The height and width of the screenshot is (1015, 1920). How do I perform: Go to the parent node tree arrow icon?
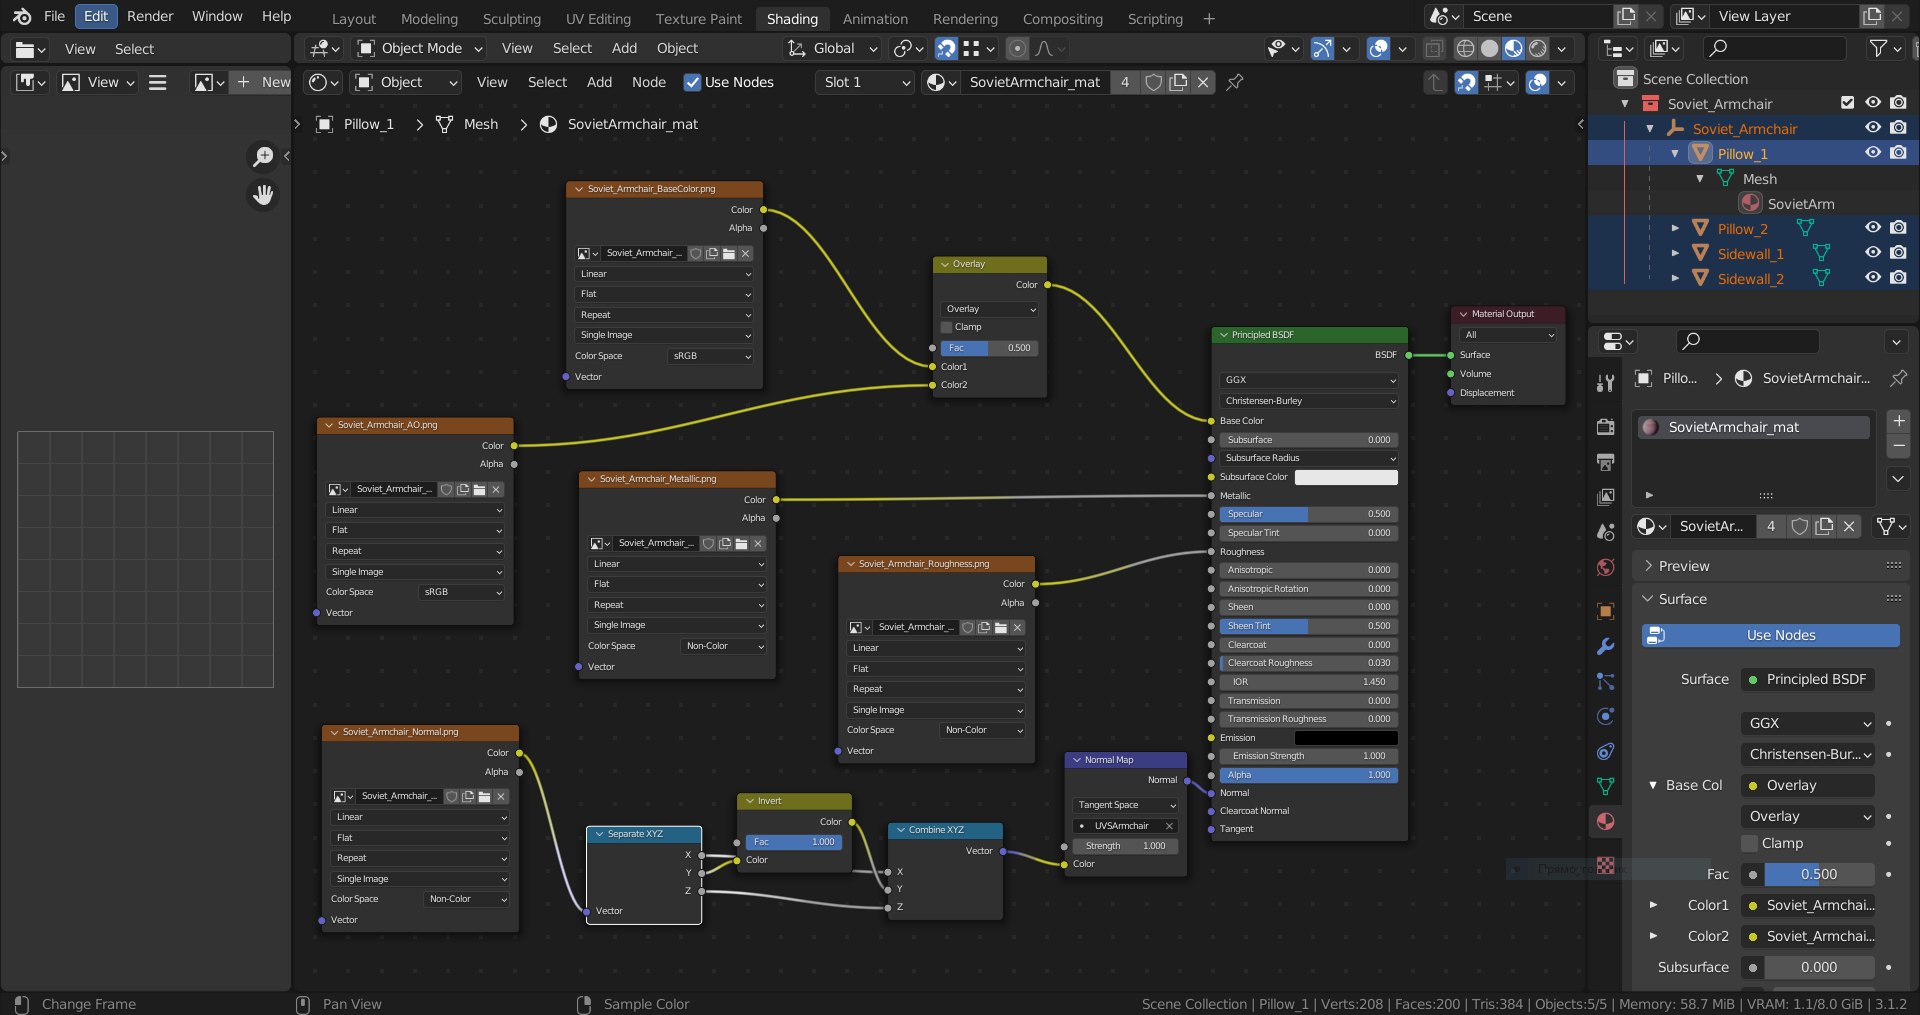pyautogui.click(x=1435, y=82)
